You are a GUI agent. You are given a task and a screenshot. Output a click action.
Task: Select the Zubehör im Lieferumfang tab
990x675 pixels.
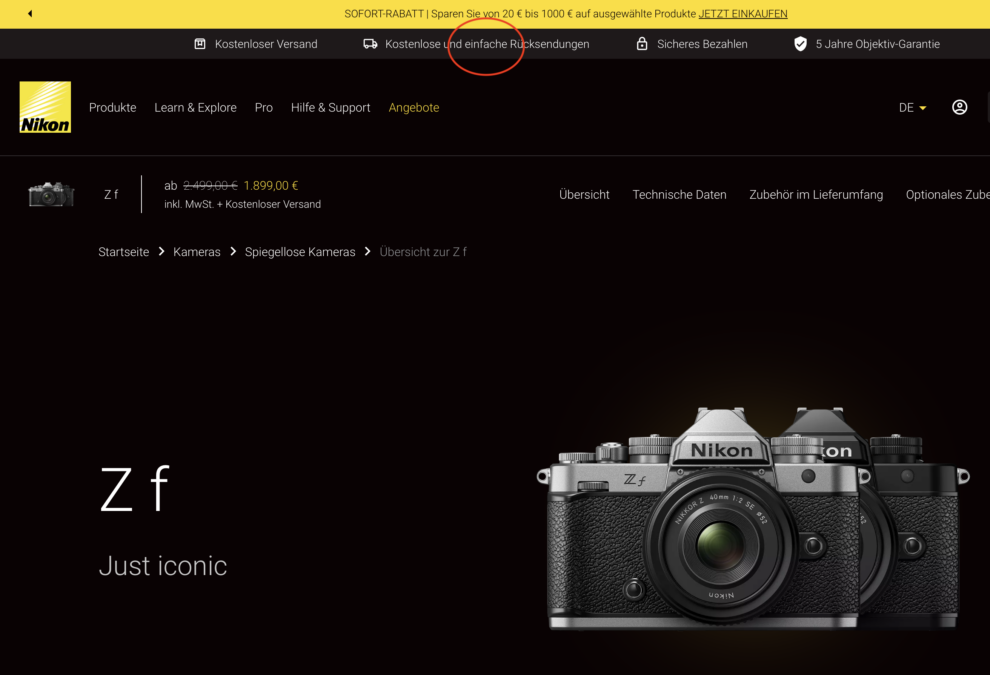click(816, 195)
